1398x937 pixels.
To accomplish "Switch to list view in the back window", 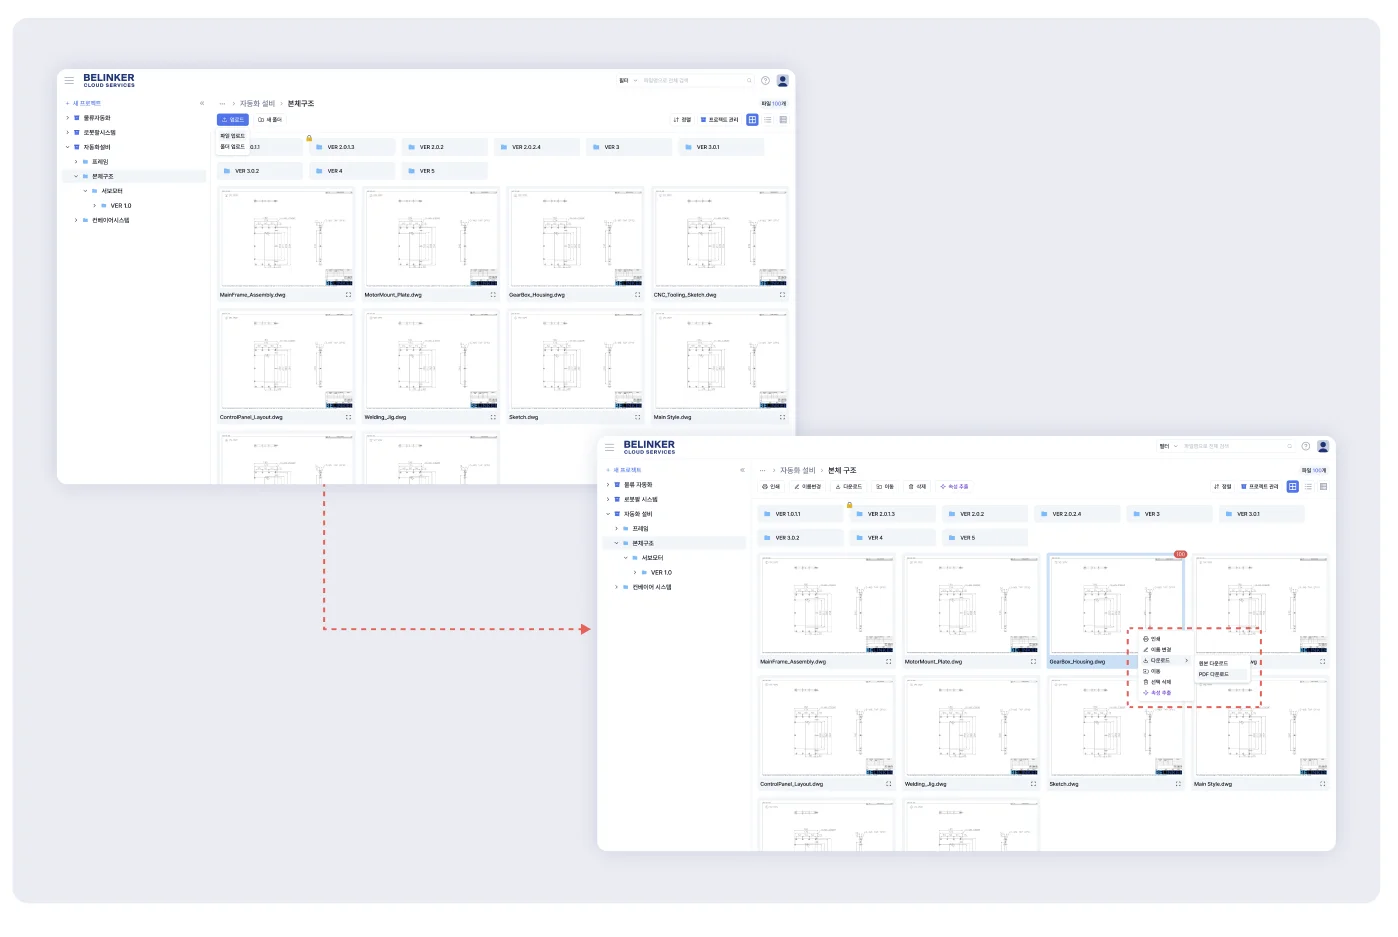I will (x=768, y=120).
